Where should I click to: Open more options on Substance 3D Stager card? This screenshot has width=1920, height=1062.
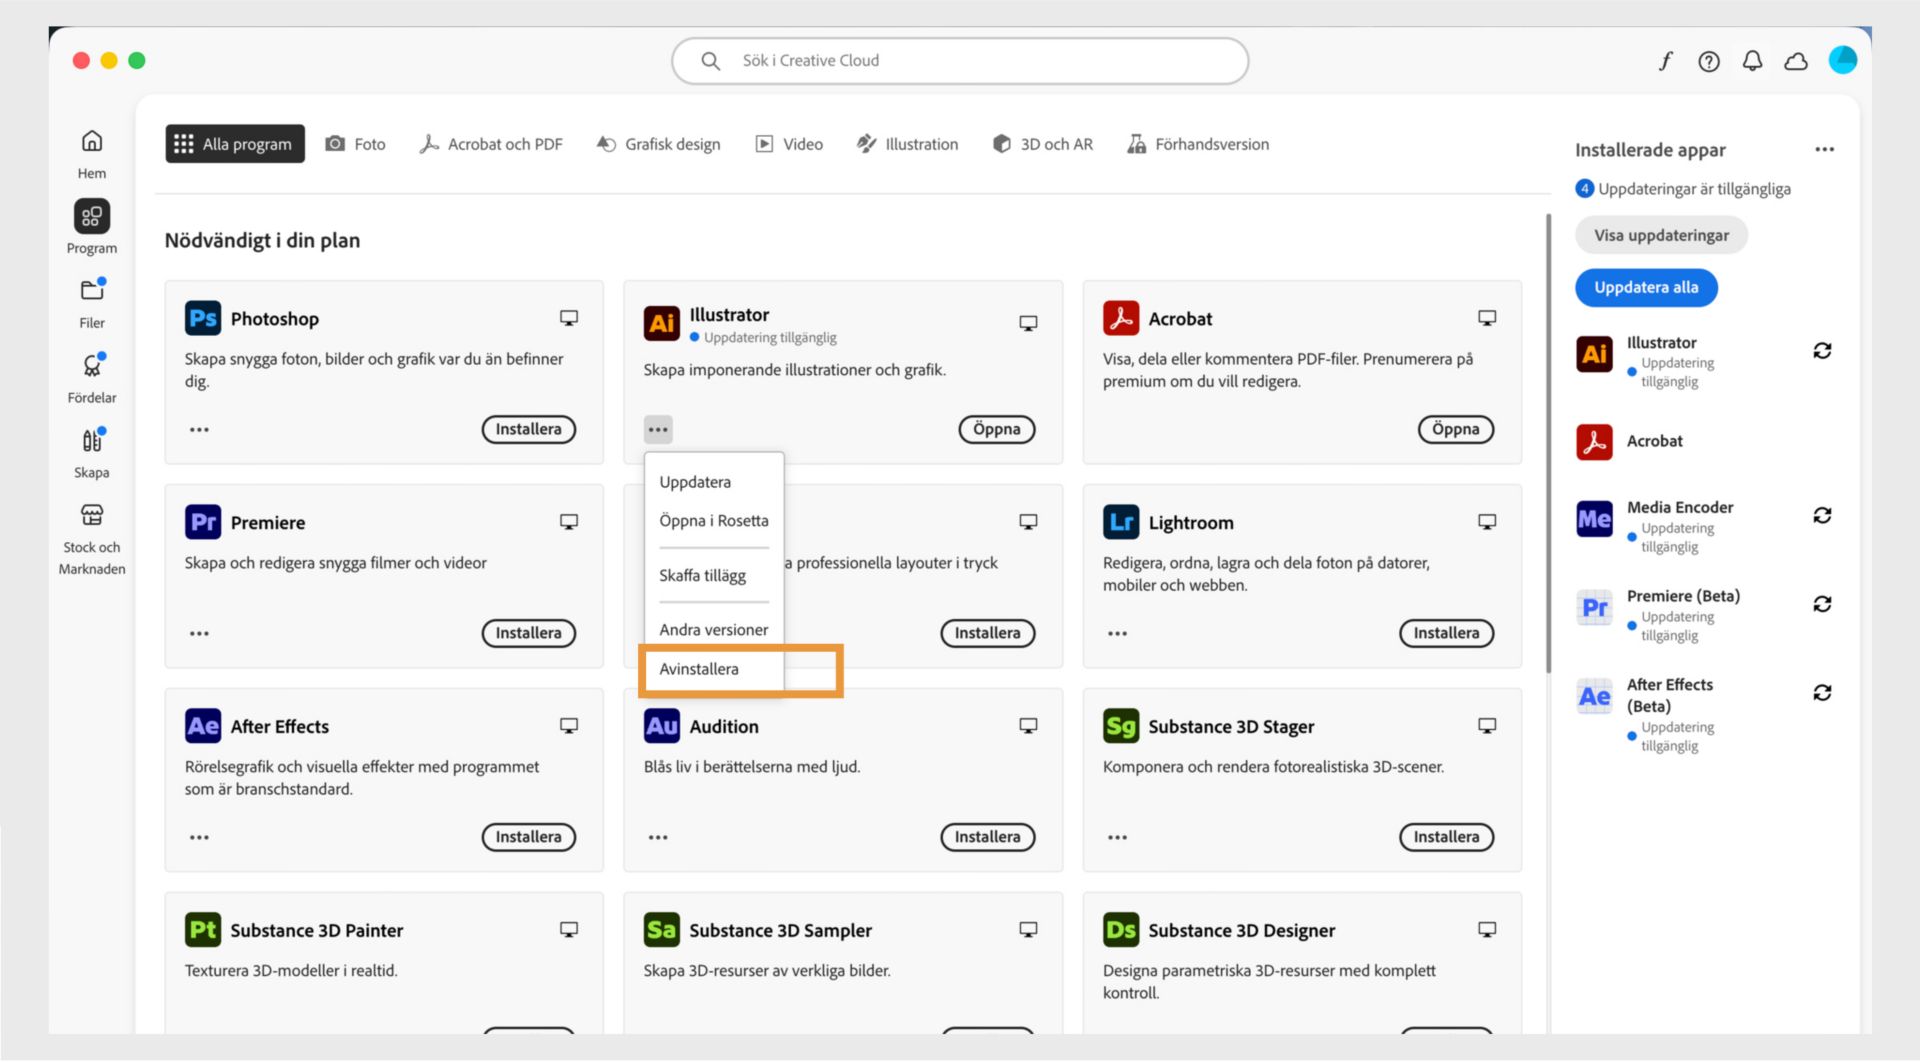click(1118, 838)
